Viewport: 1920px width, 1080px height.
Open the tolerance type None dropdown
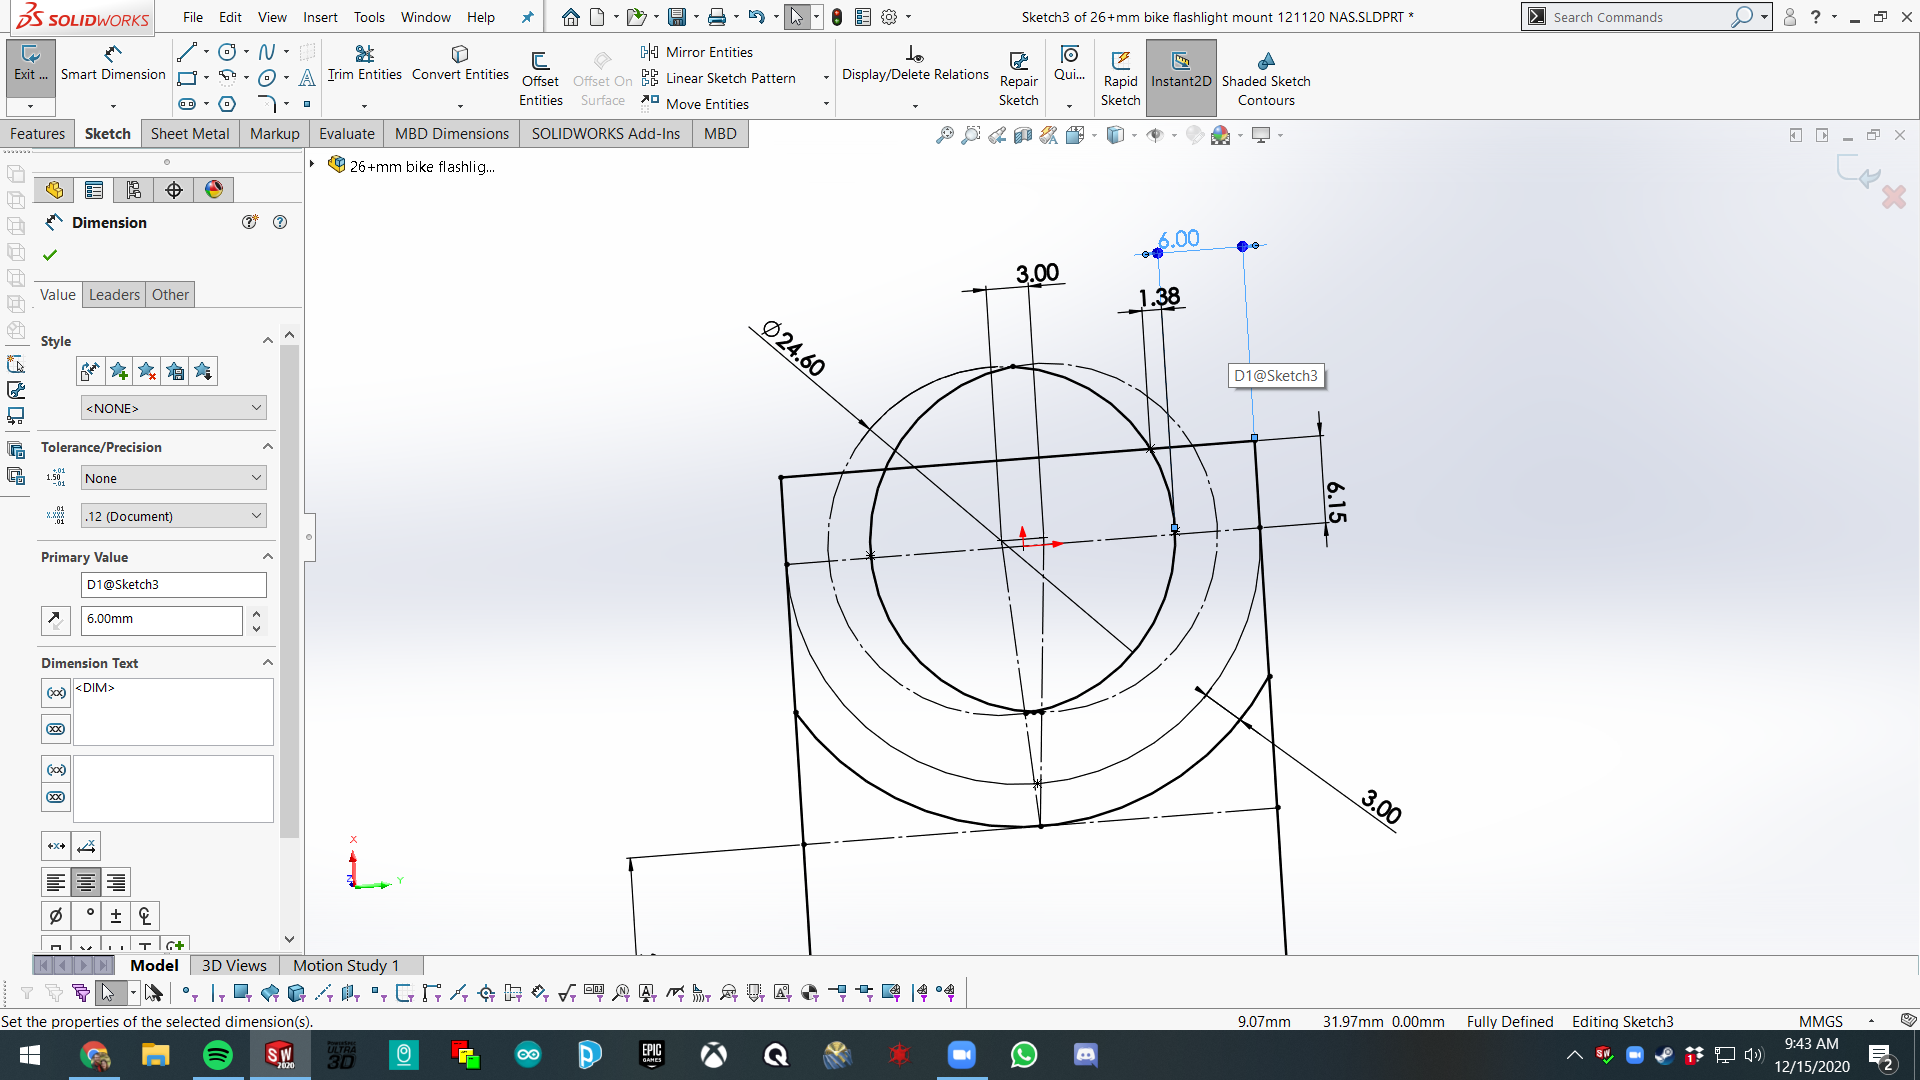(173, 478)
